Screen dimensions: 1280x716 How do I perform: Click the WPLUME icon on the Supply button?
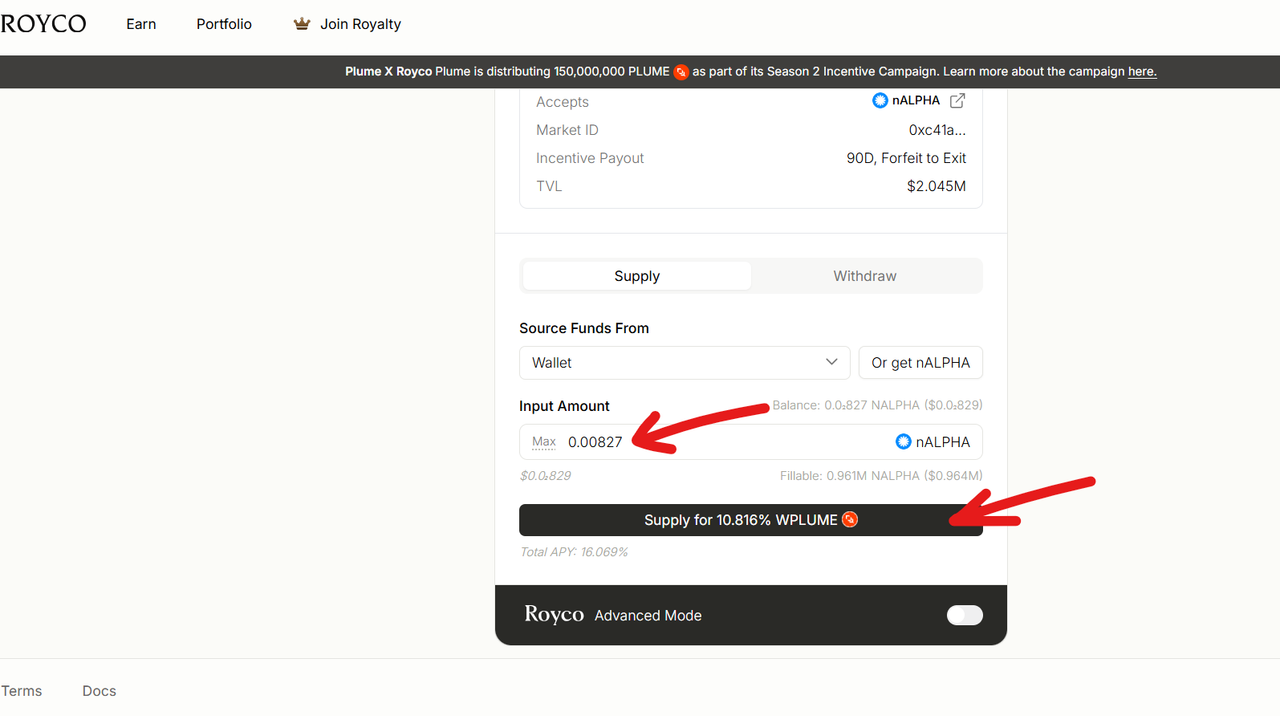(850, 520)
